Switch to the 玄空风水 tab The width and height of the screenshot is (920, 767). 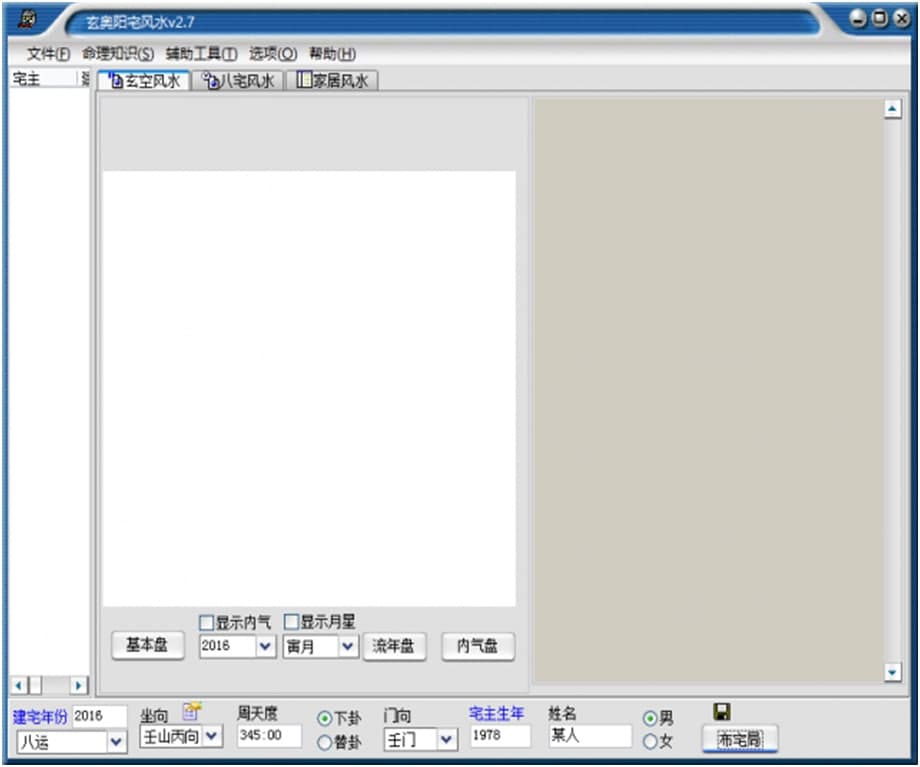tap(144, 80)
